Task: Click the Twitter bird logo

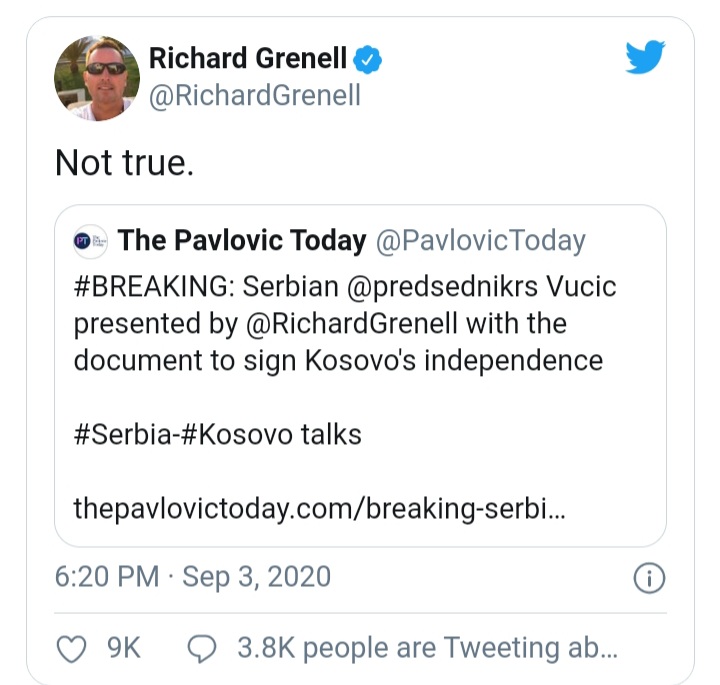Action: pyautogui.click(x=645, y=58)
